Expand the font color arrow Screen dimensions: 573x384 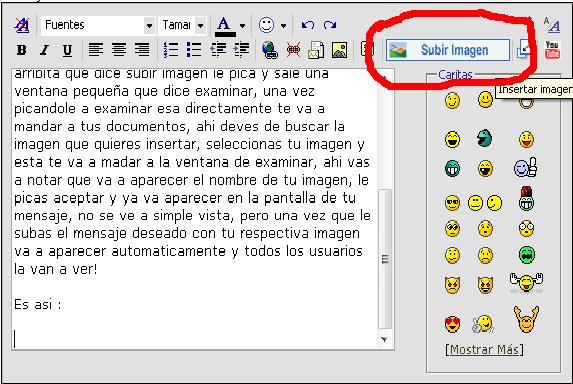(x=242, y=26)
